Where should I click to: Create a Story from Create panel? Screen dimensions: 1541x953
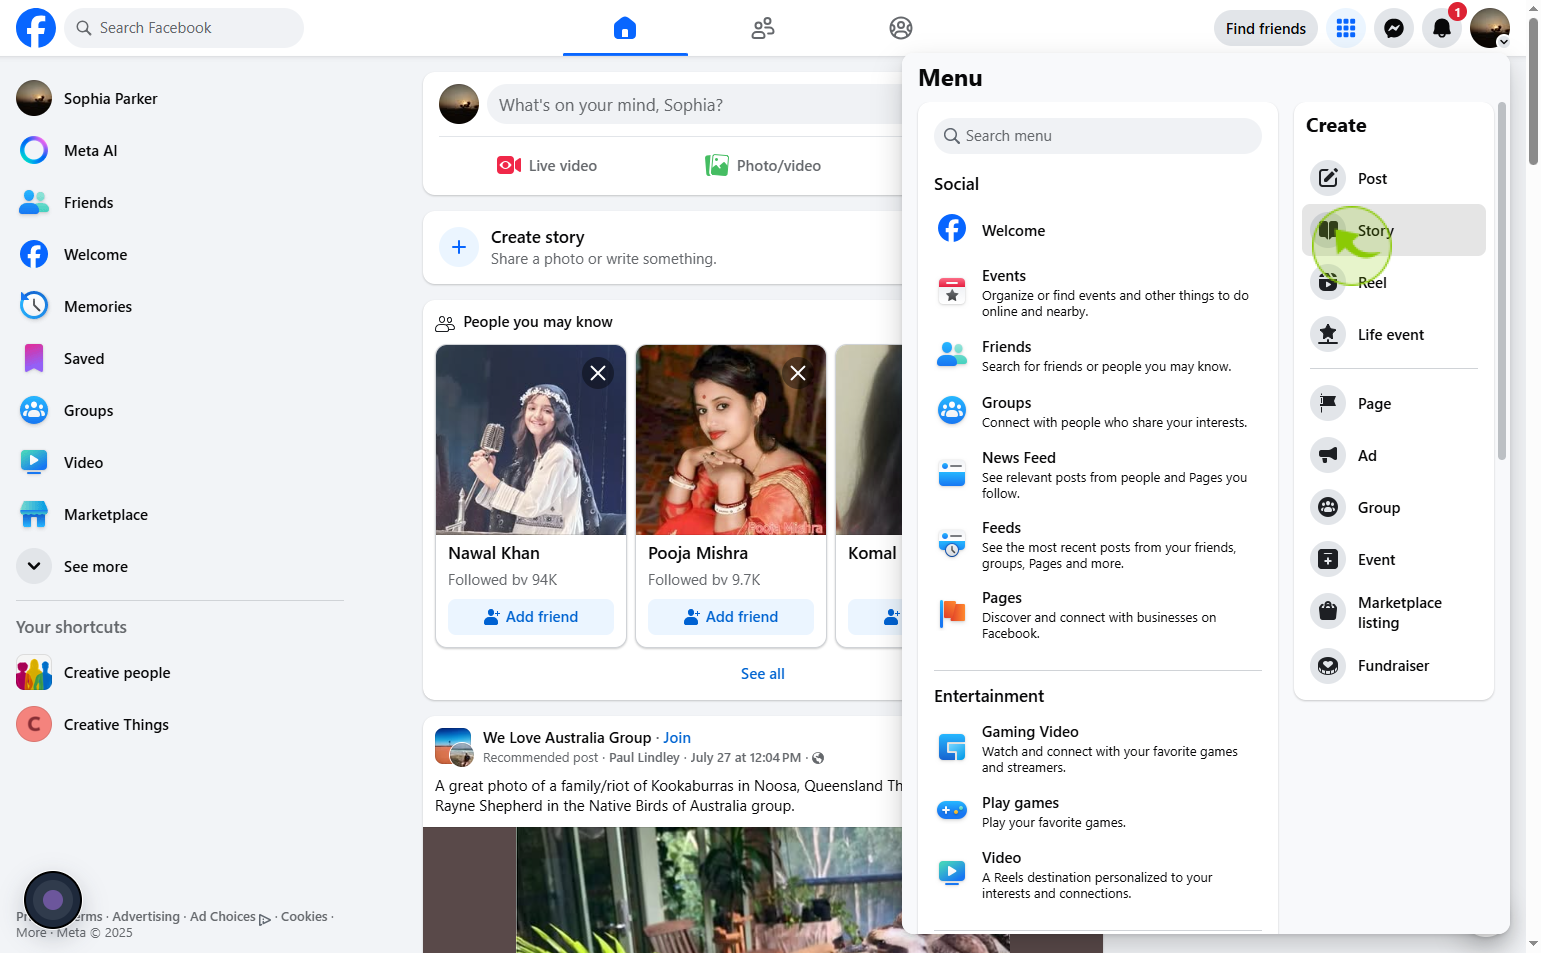click(1394, 230)
